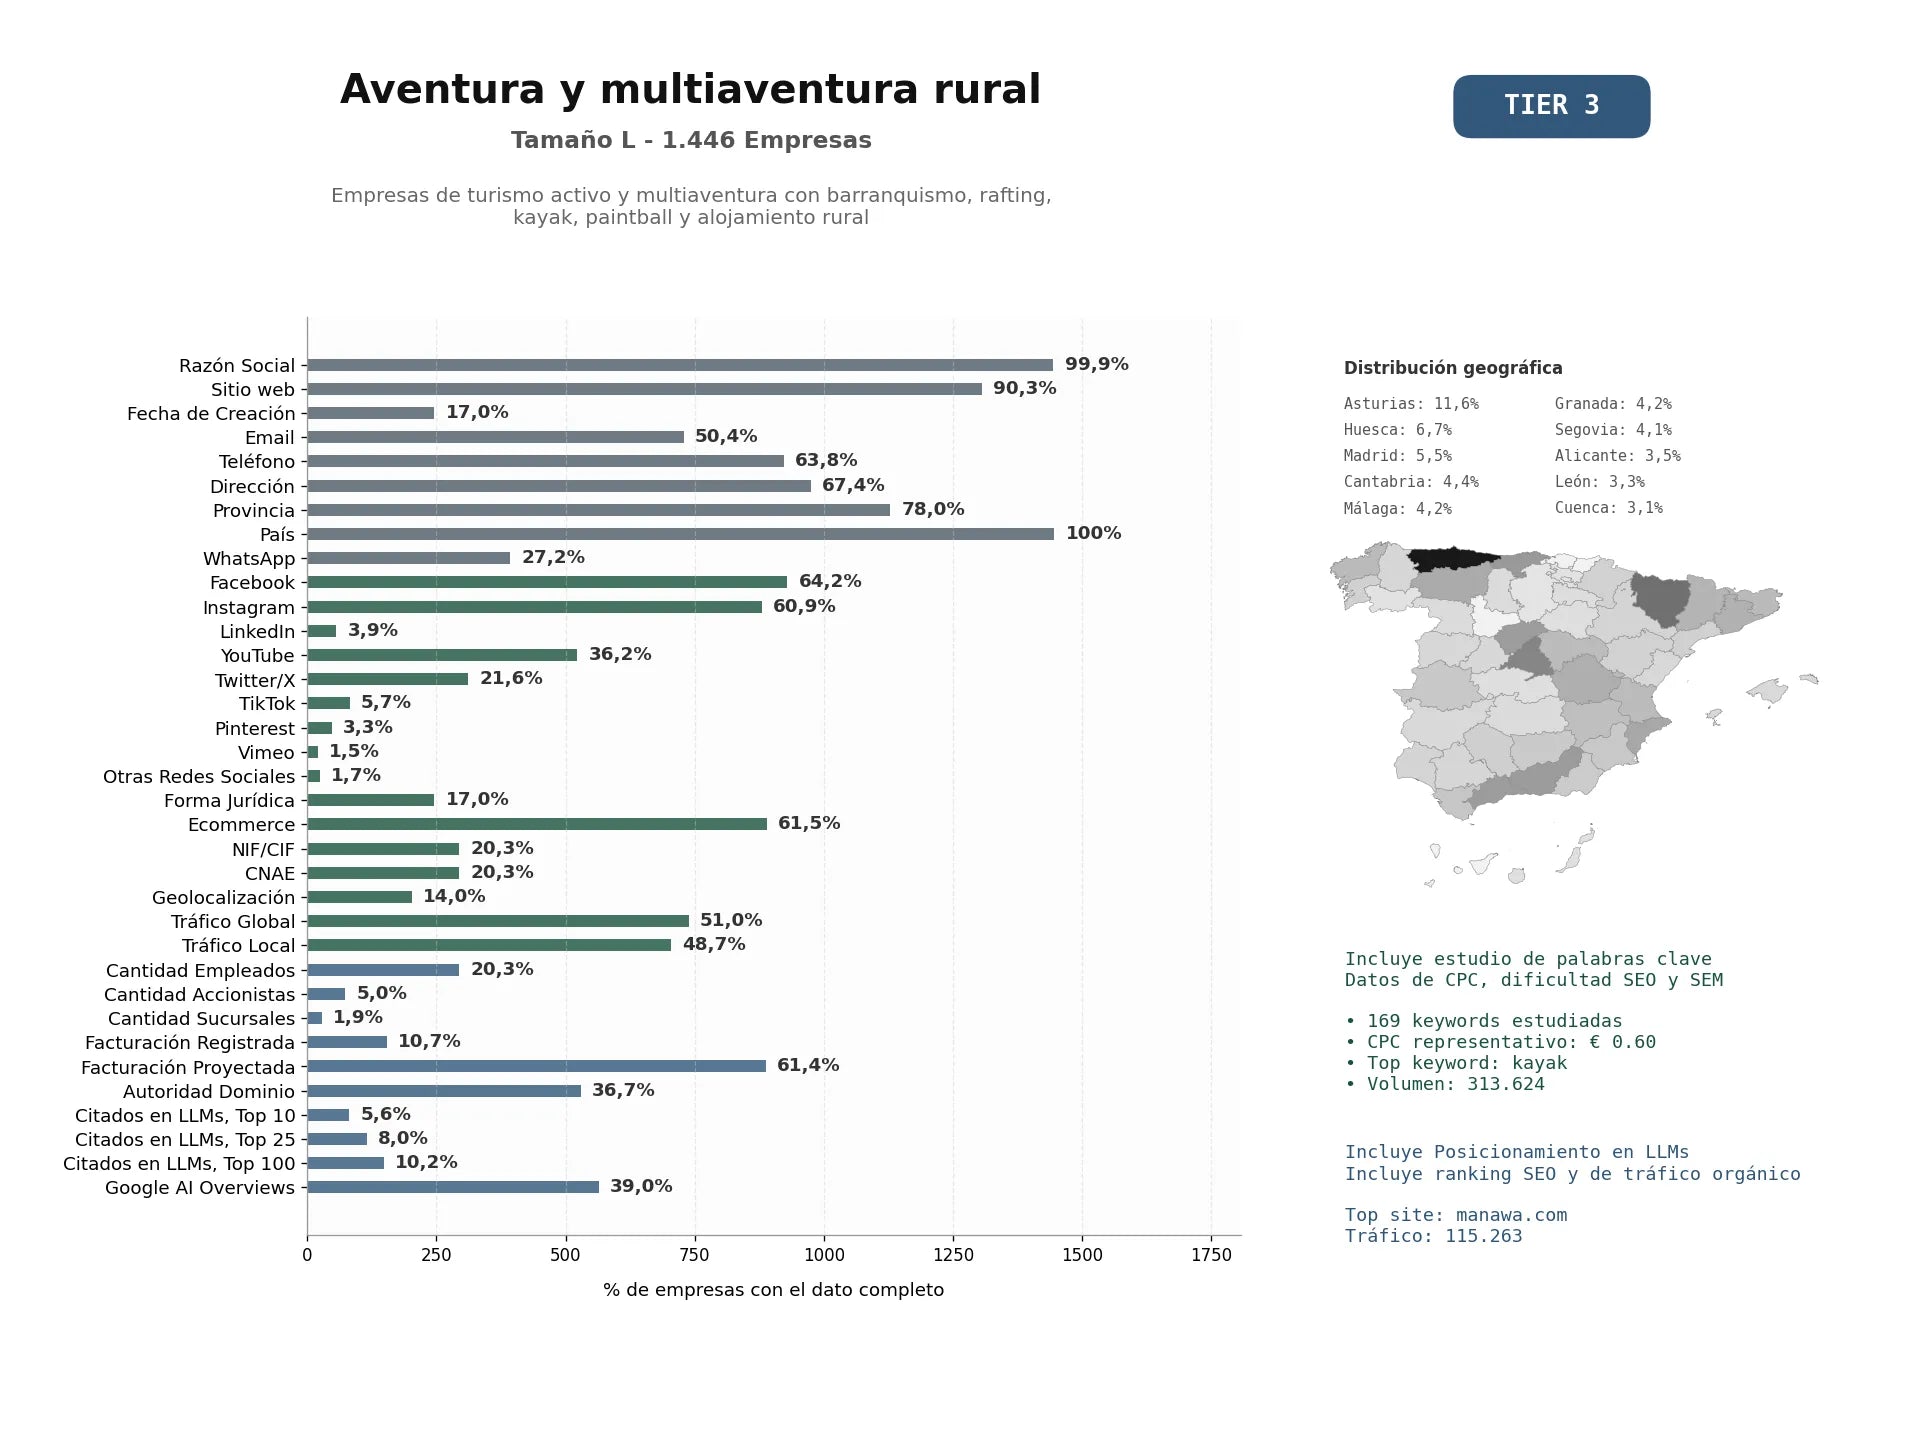Click the 'Otras Redes Sociales' label
Image resolution: width=1920 pixels, height=1440 pixels.
(x=199, y=777)
